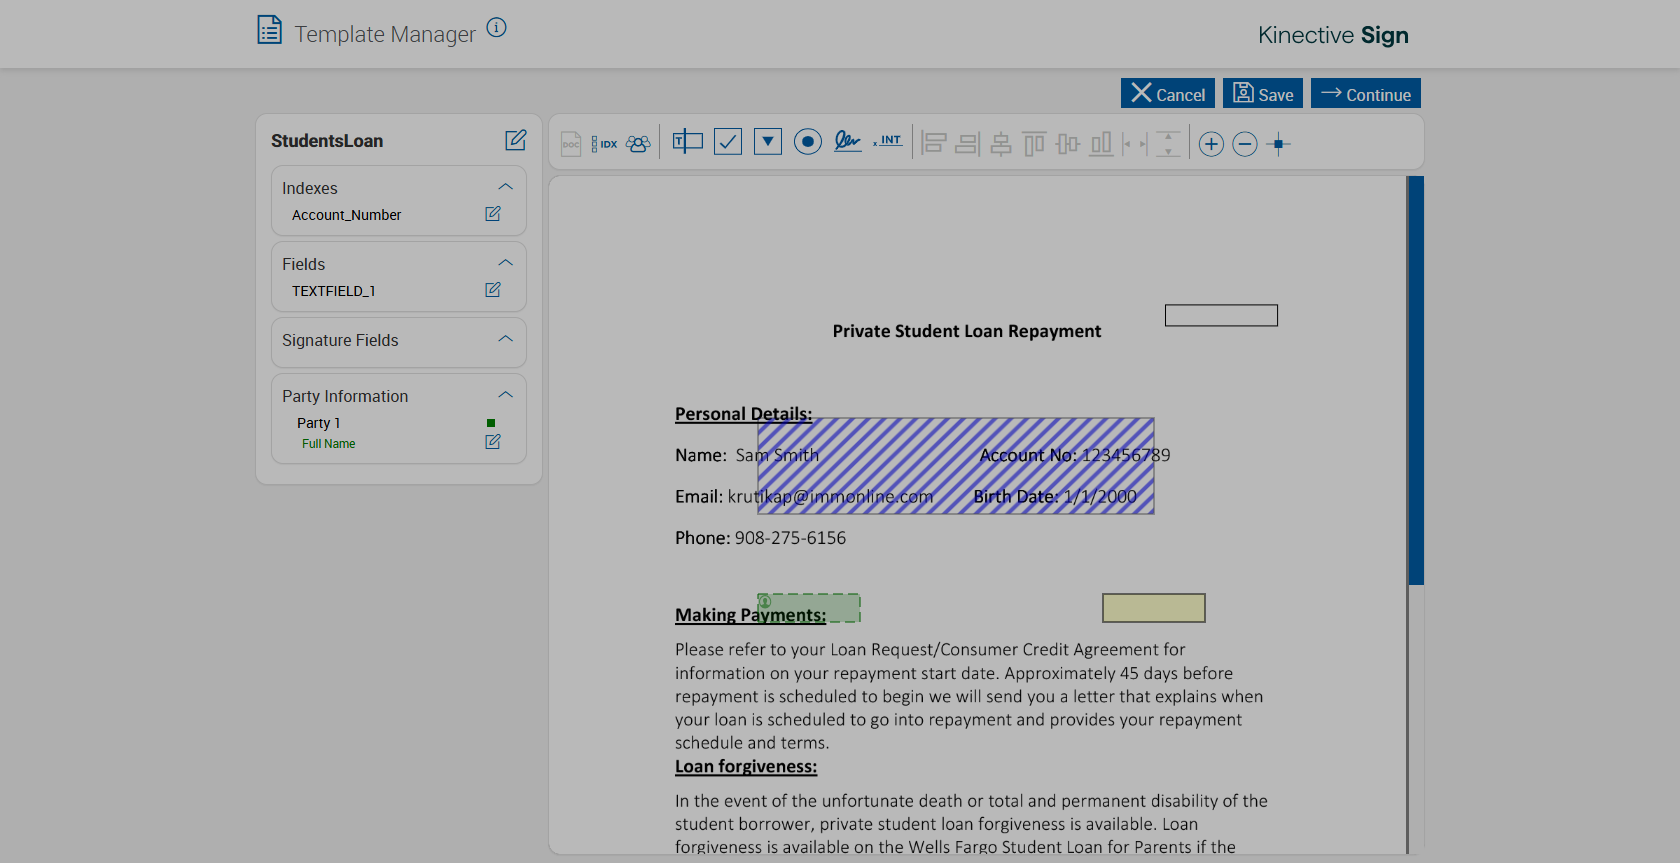Image resolution: width=1680 pixels, height=863 pixels.
Task: Zoom in on the document
Action: coord(1211,144)
